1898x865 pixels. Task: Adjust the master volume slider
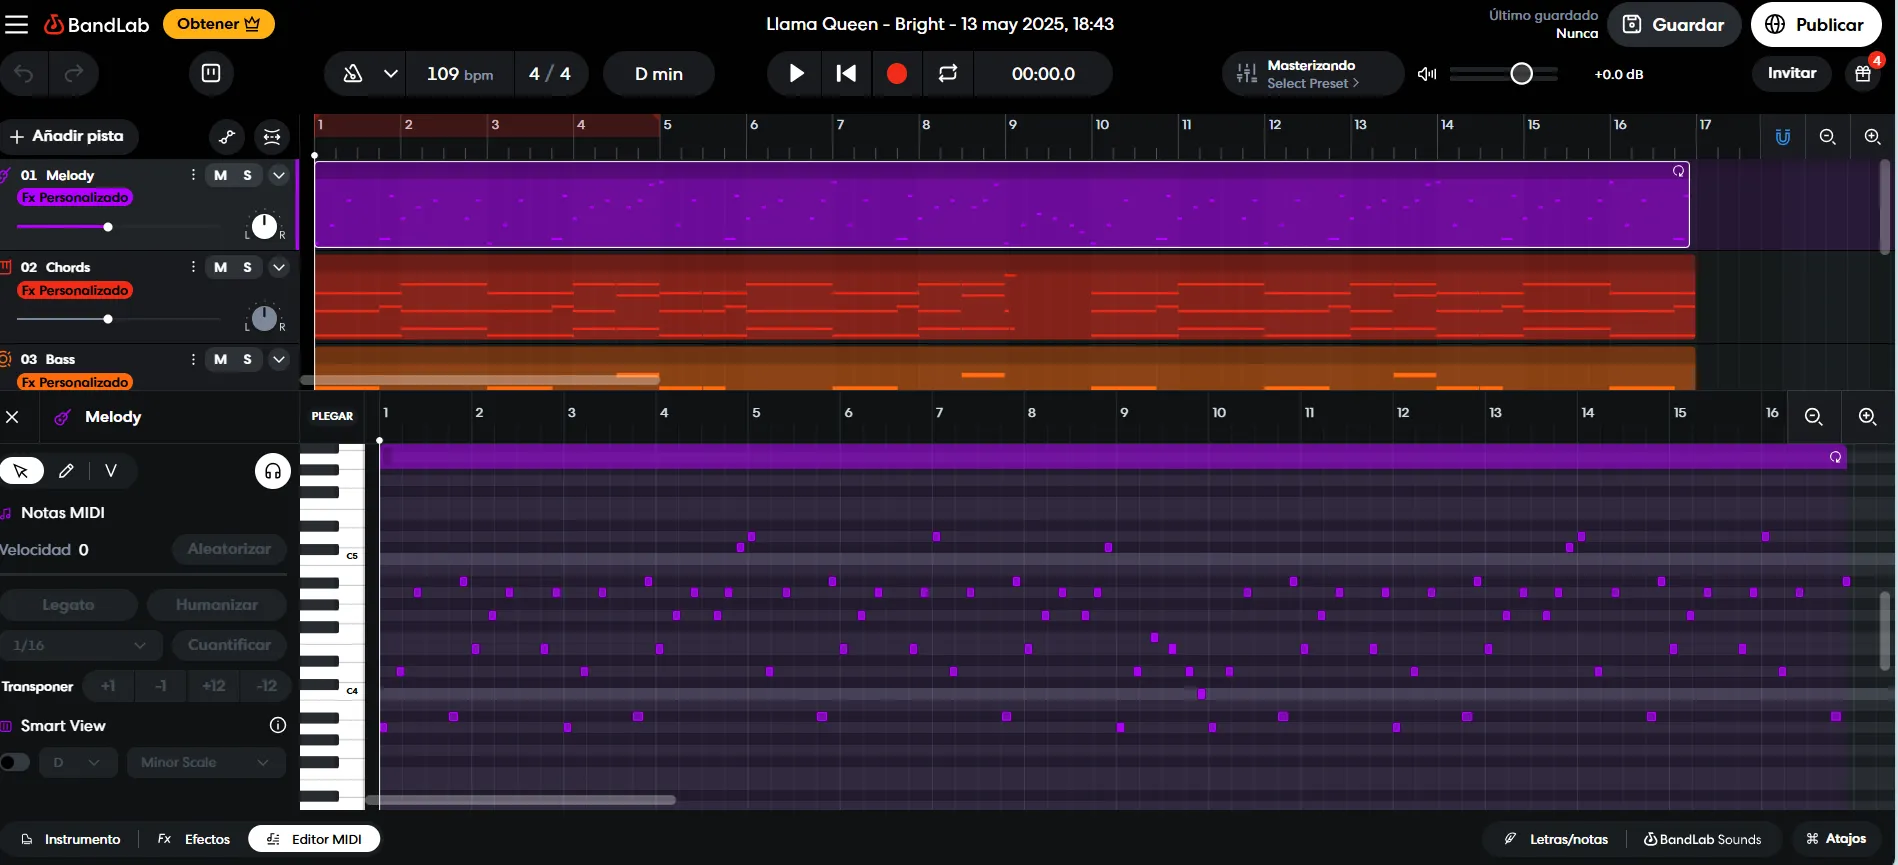pyautogui.click(x=1504, y=74)
